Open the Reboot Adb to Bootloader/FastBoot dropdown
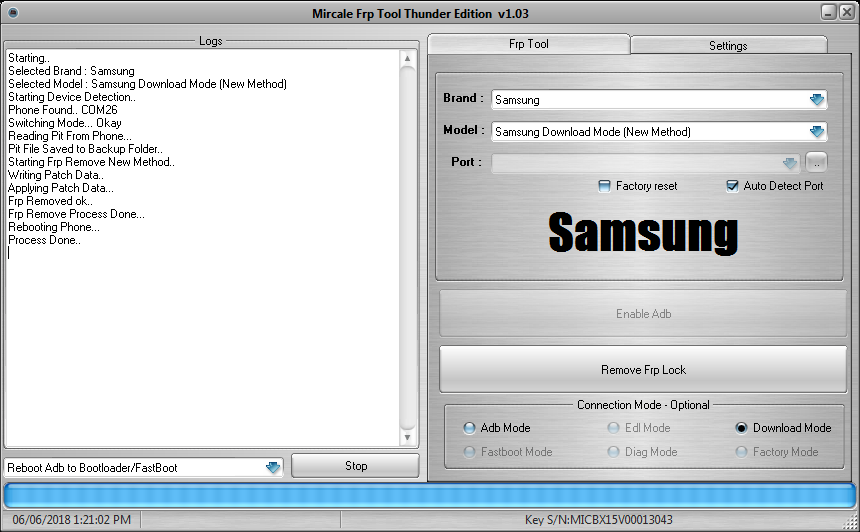The height and width of the screenshot is (532, 860). [273, 468]
